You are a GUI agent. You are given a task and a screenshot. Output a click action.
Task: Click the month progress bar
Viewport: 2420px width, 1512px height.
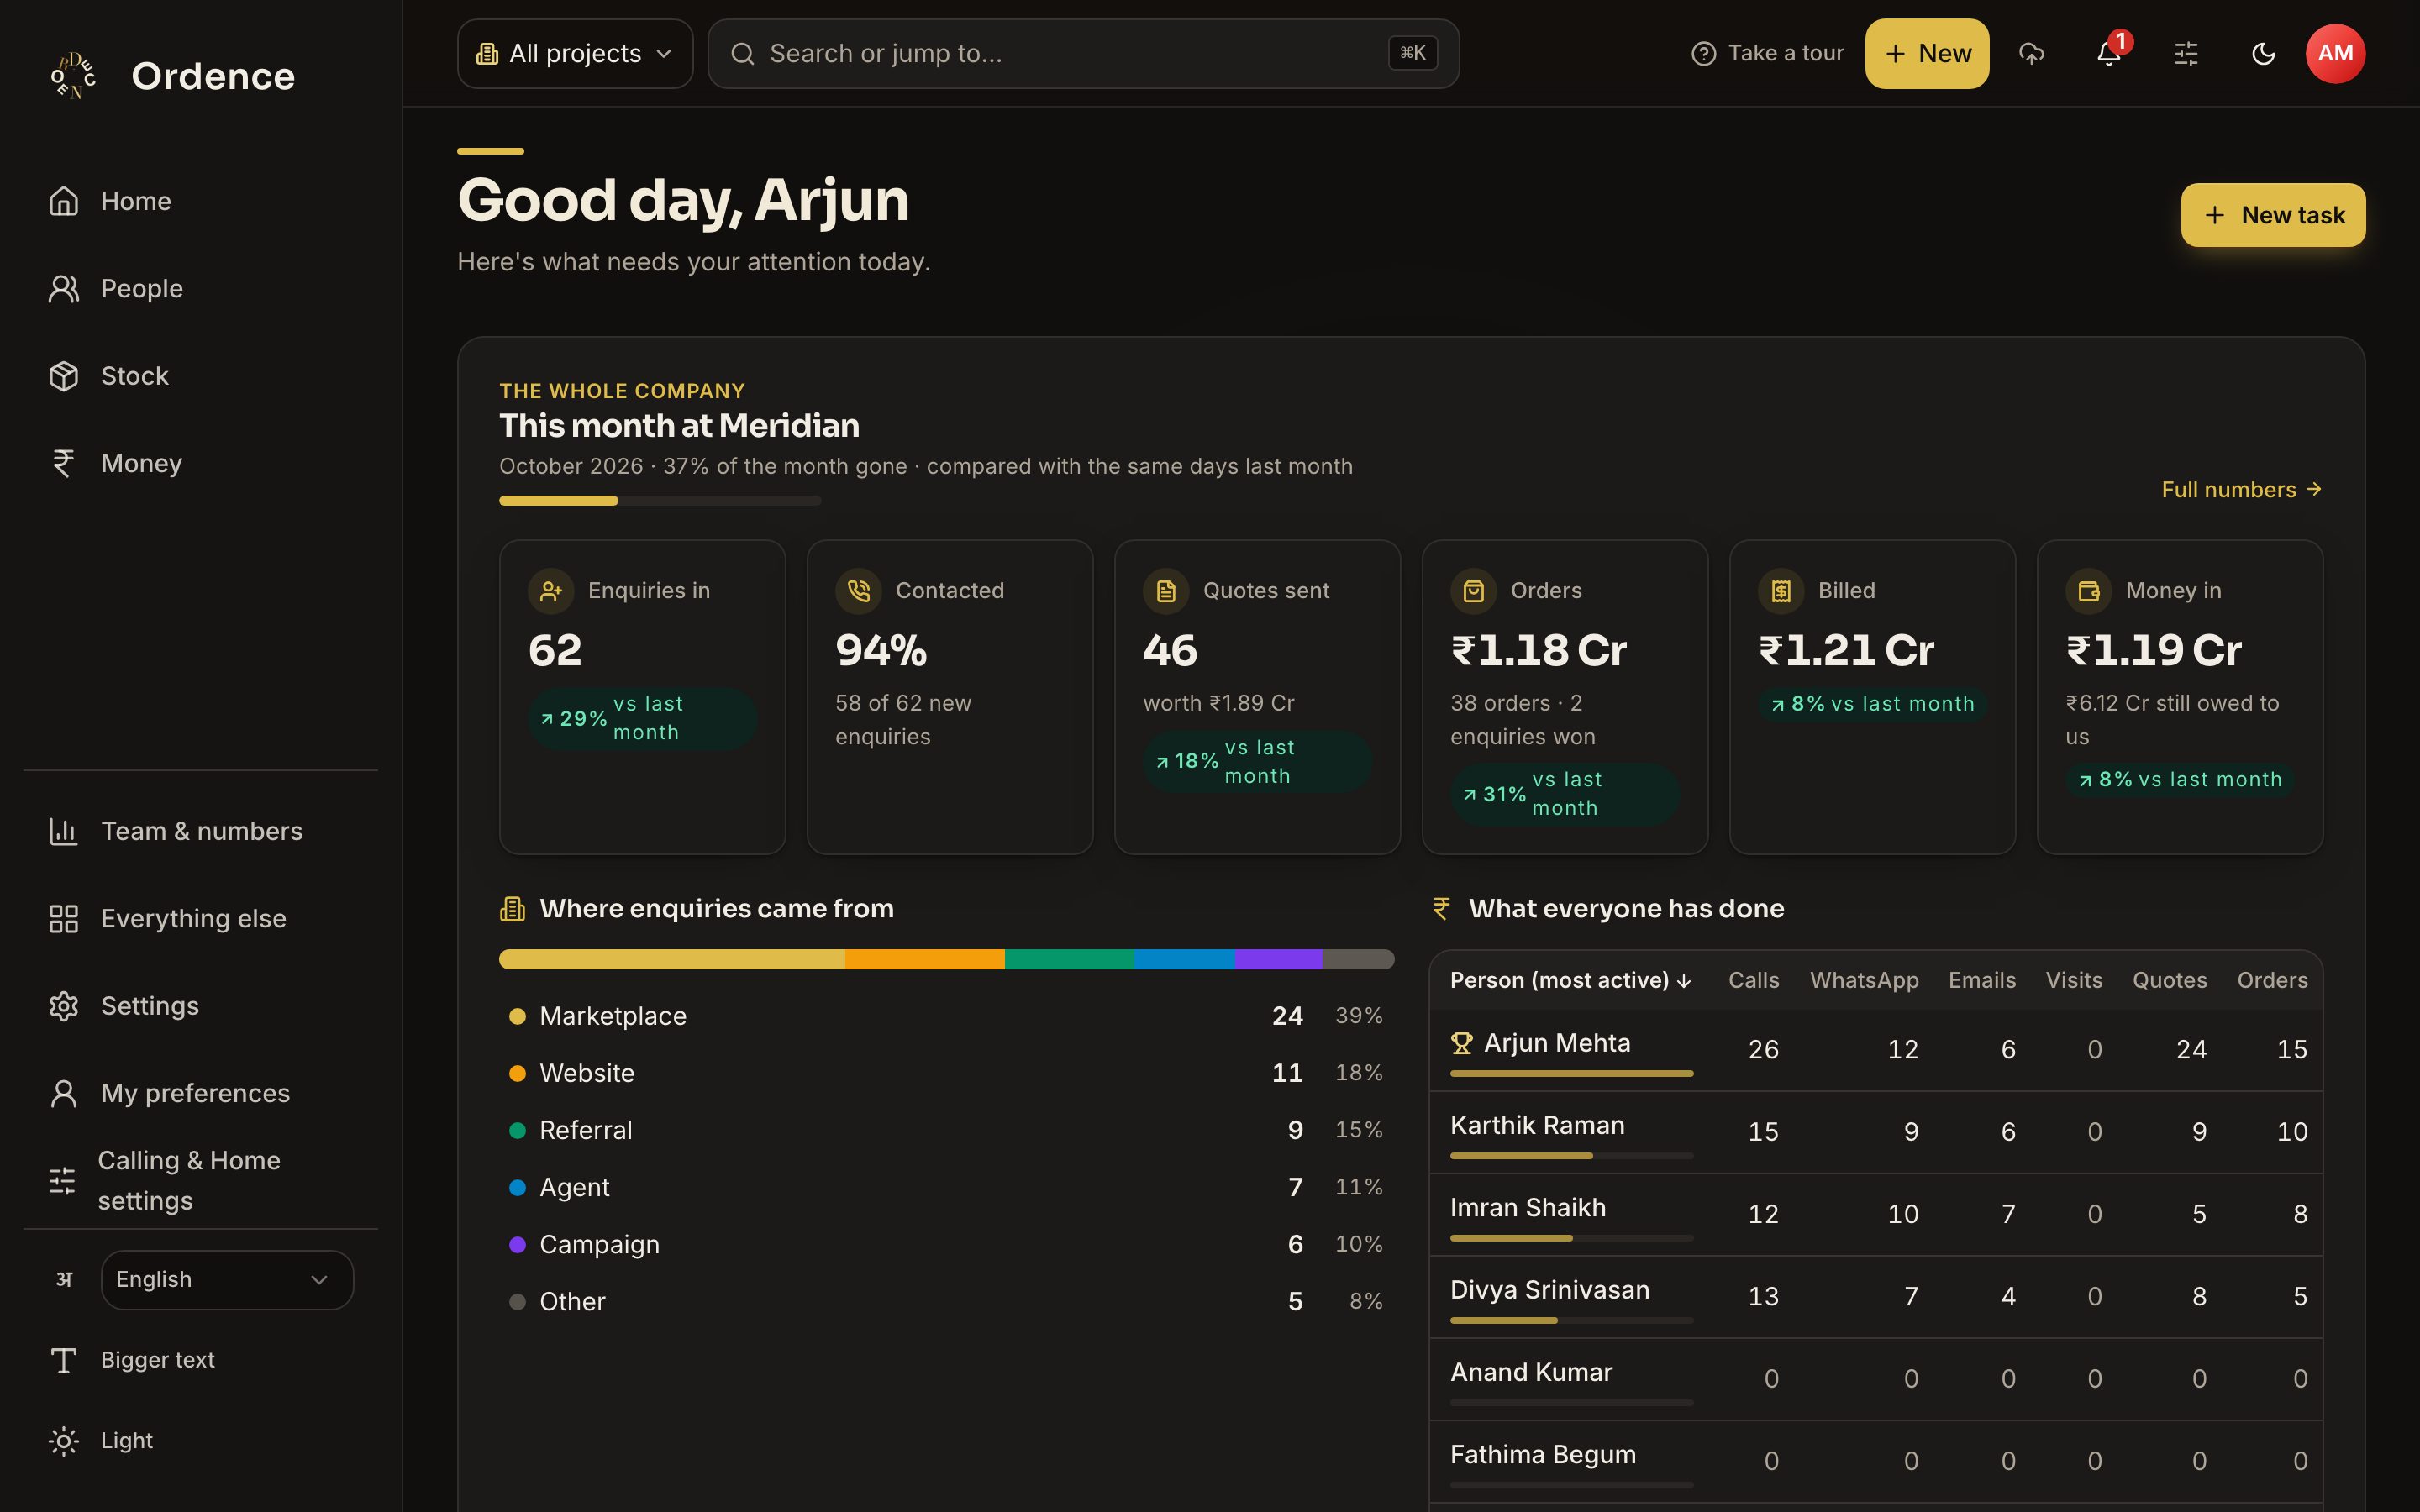coord(660,500)
